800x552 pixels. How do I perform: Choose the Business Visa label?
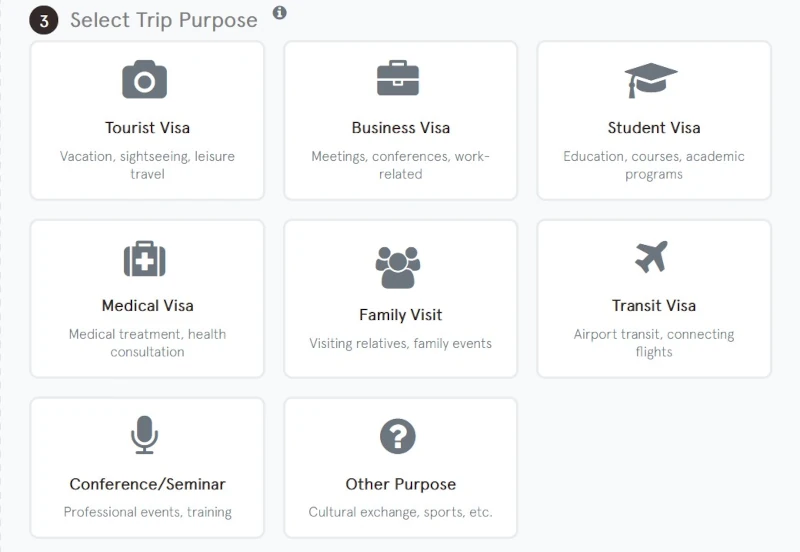(400, 128)
